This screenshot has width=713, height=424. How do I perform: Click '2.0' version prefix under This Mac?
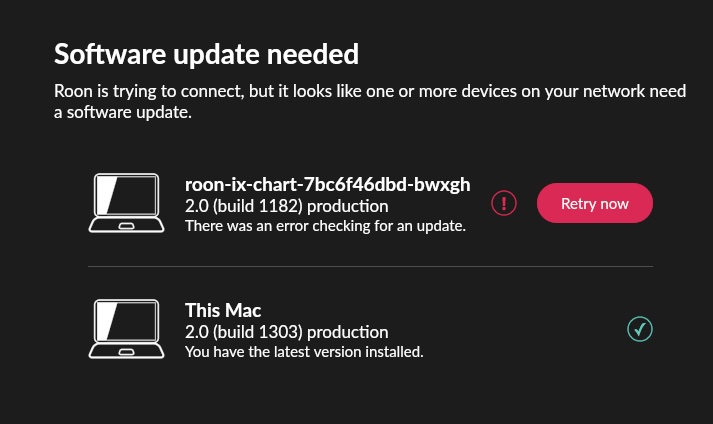click(x=196, y=332)
